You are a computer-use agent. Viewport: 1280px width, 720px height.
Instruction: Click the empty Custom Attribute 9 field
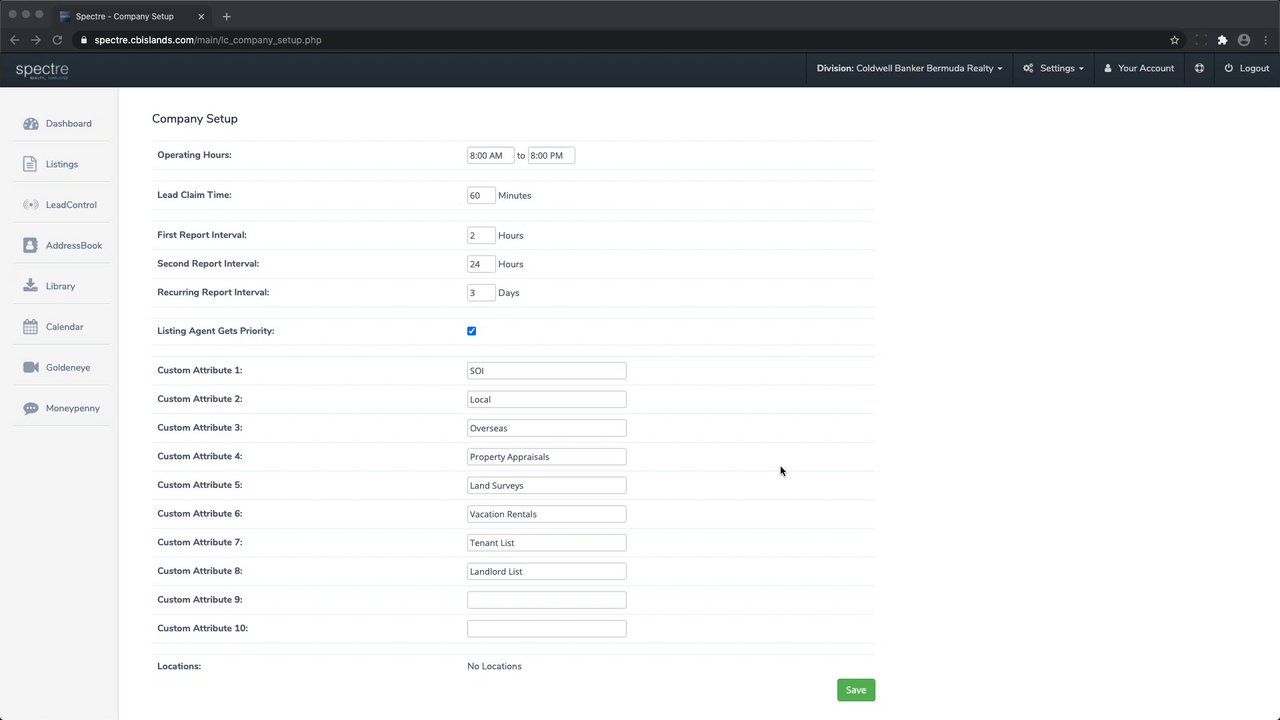[x=547, y=600]
